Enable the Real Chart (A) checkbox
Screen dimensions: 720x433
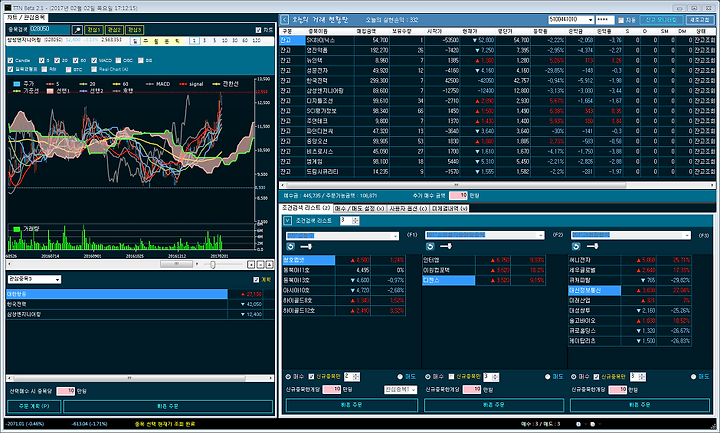pyautogui.click(x=94, y=69)
